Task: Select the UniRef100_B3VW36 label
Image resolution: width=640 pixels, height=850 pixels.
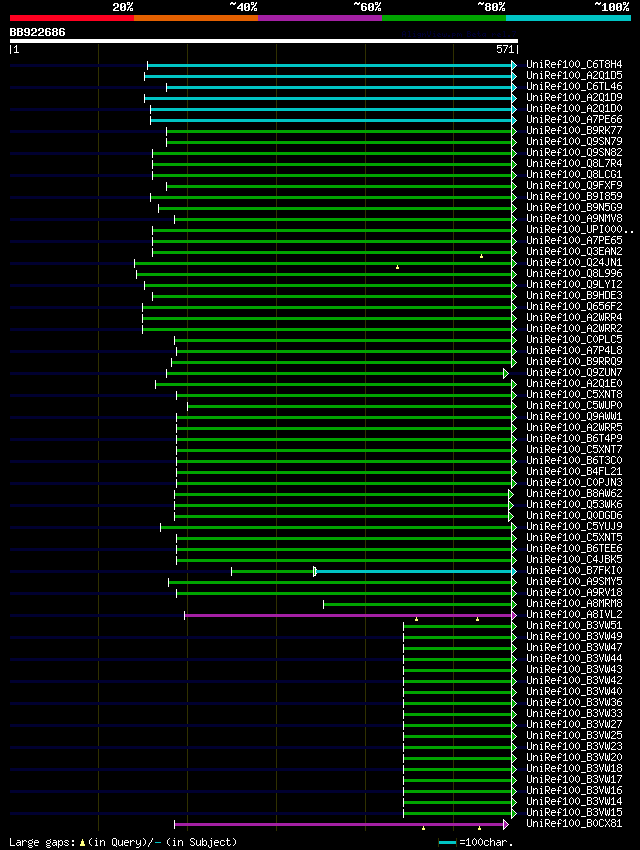Action: [x=574, y=703]
